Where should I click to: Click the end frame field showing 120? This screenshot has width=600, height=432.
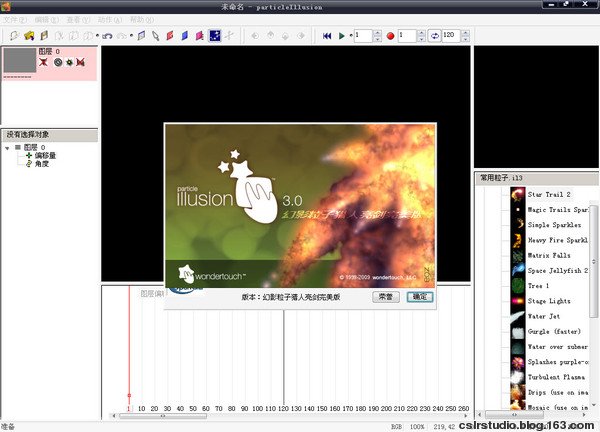coord(451,36)
